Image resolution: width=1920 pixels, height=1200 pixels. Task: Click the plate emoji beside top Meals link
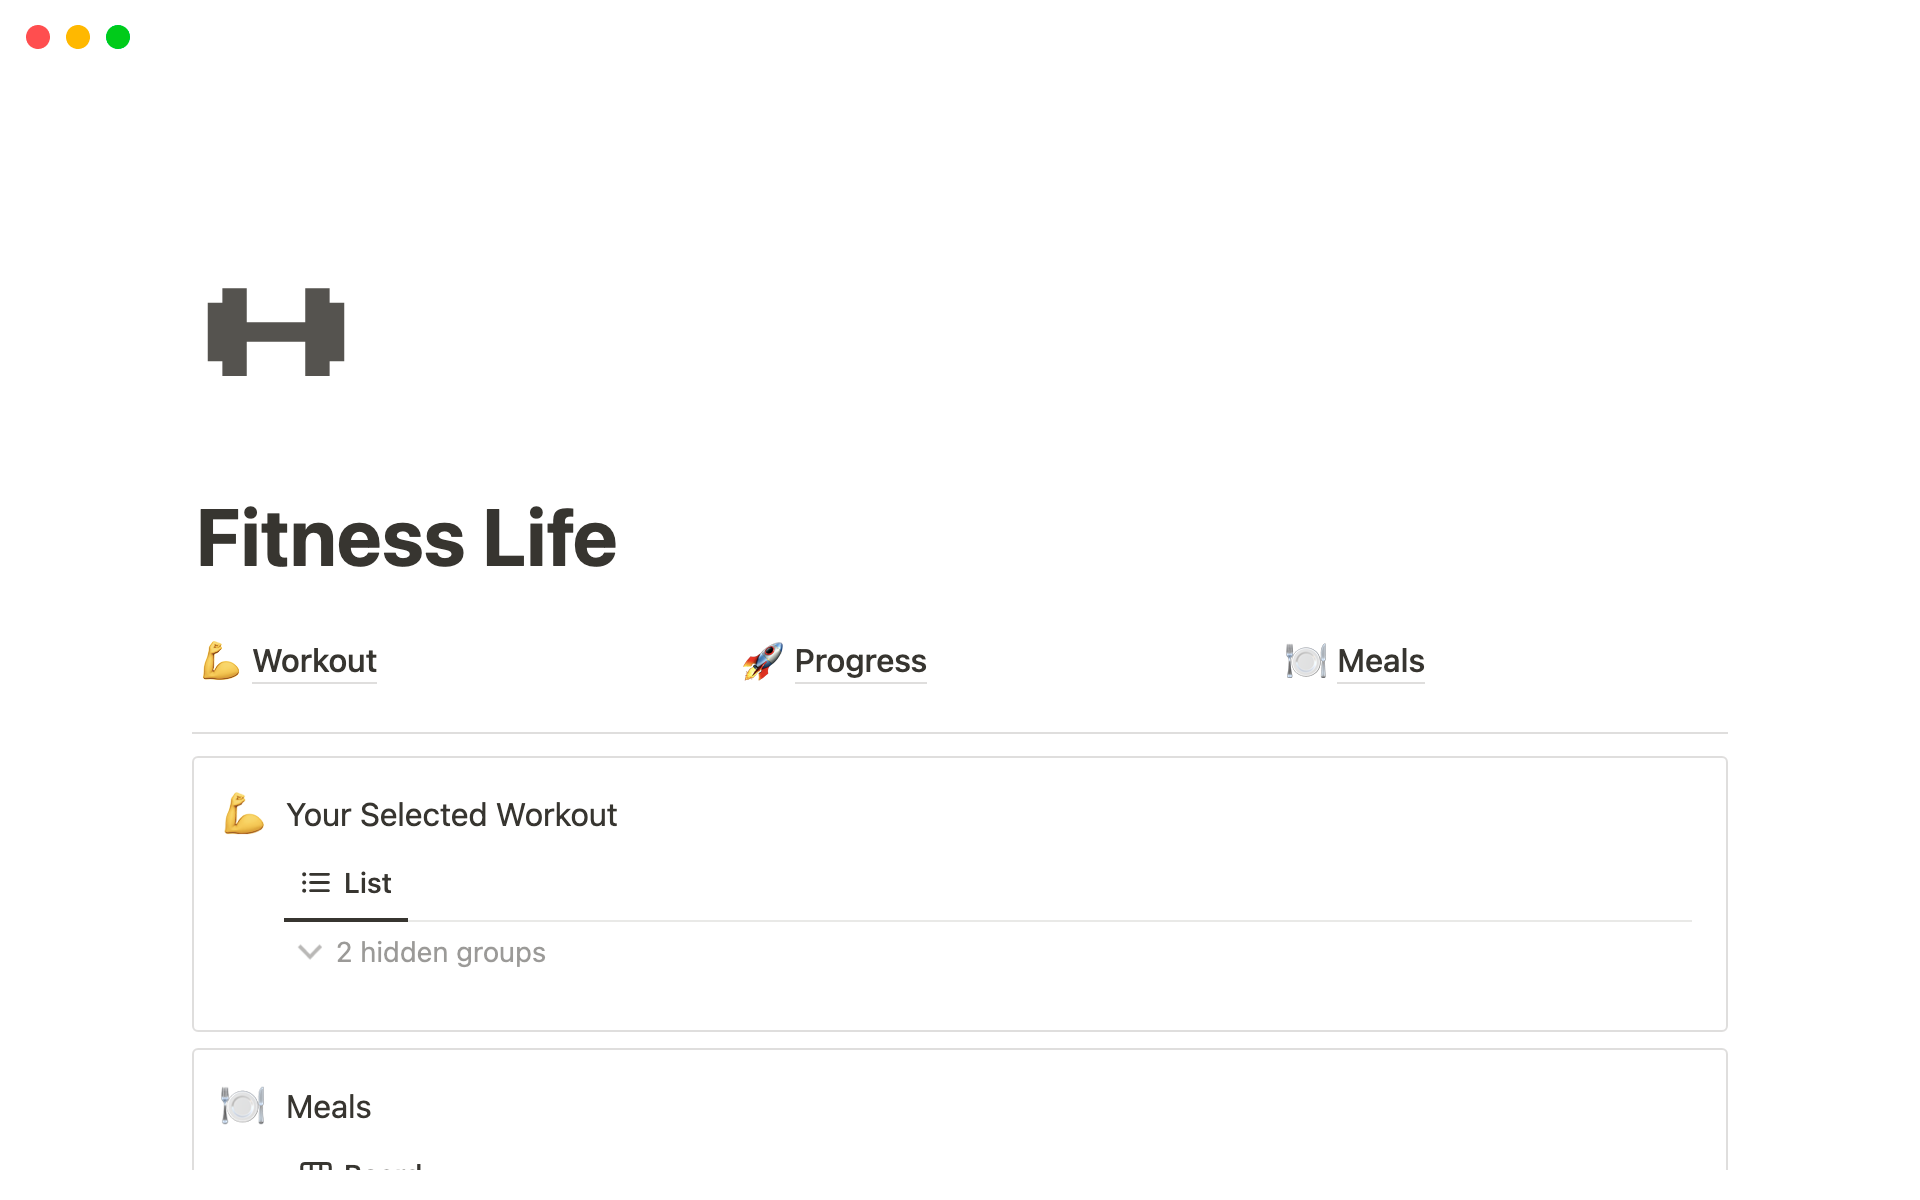click(1305, 661)
